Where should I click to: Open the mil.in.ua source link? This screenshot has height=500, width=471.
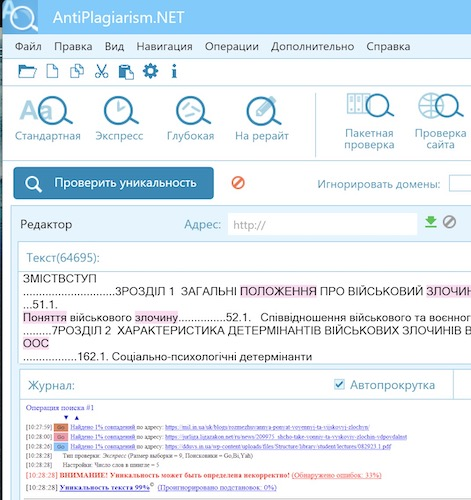[x=267, y=427]
